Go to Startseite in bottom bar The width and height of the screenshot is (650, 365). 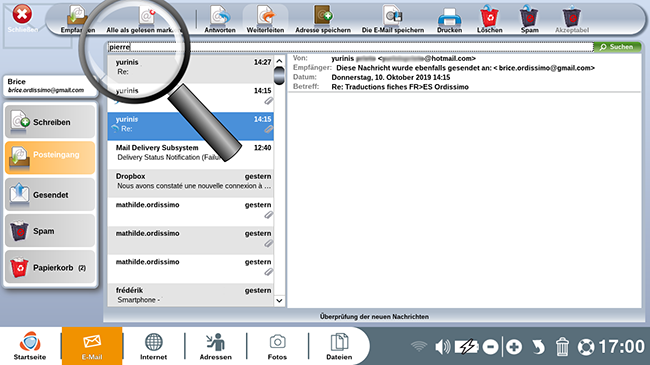(30, 346)
